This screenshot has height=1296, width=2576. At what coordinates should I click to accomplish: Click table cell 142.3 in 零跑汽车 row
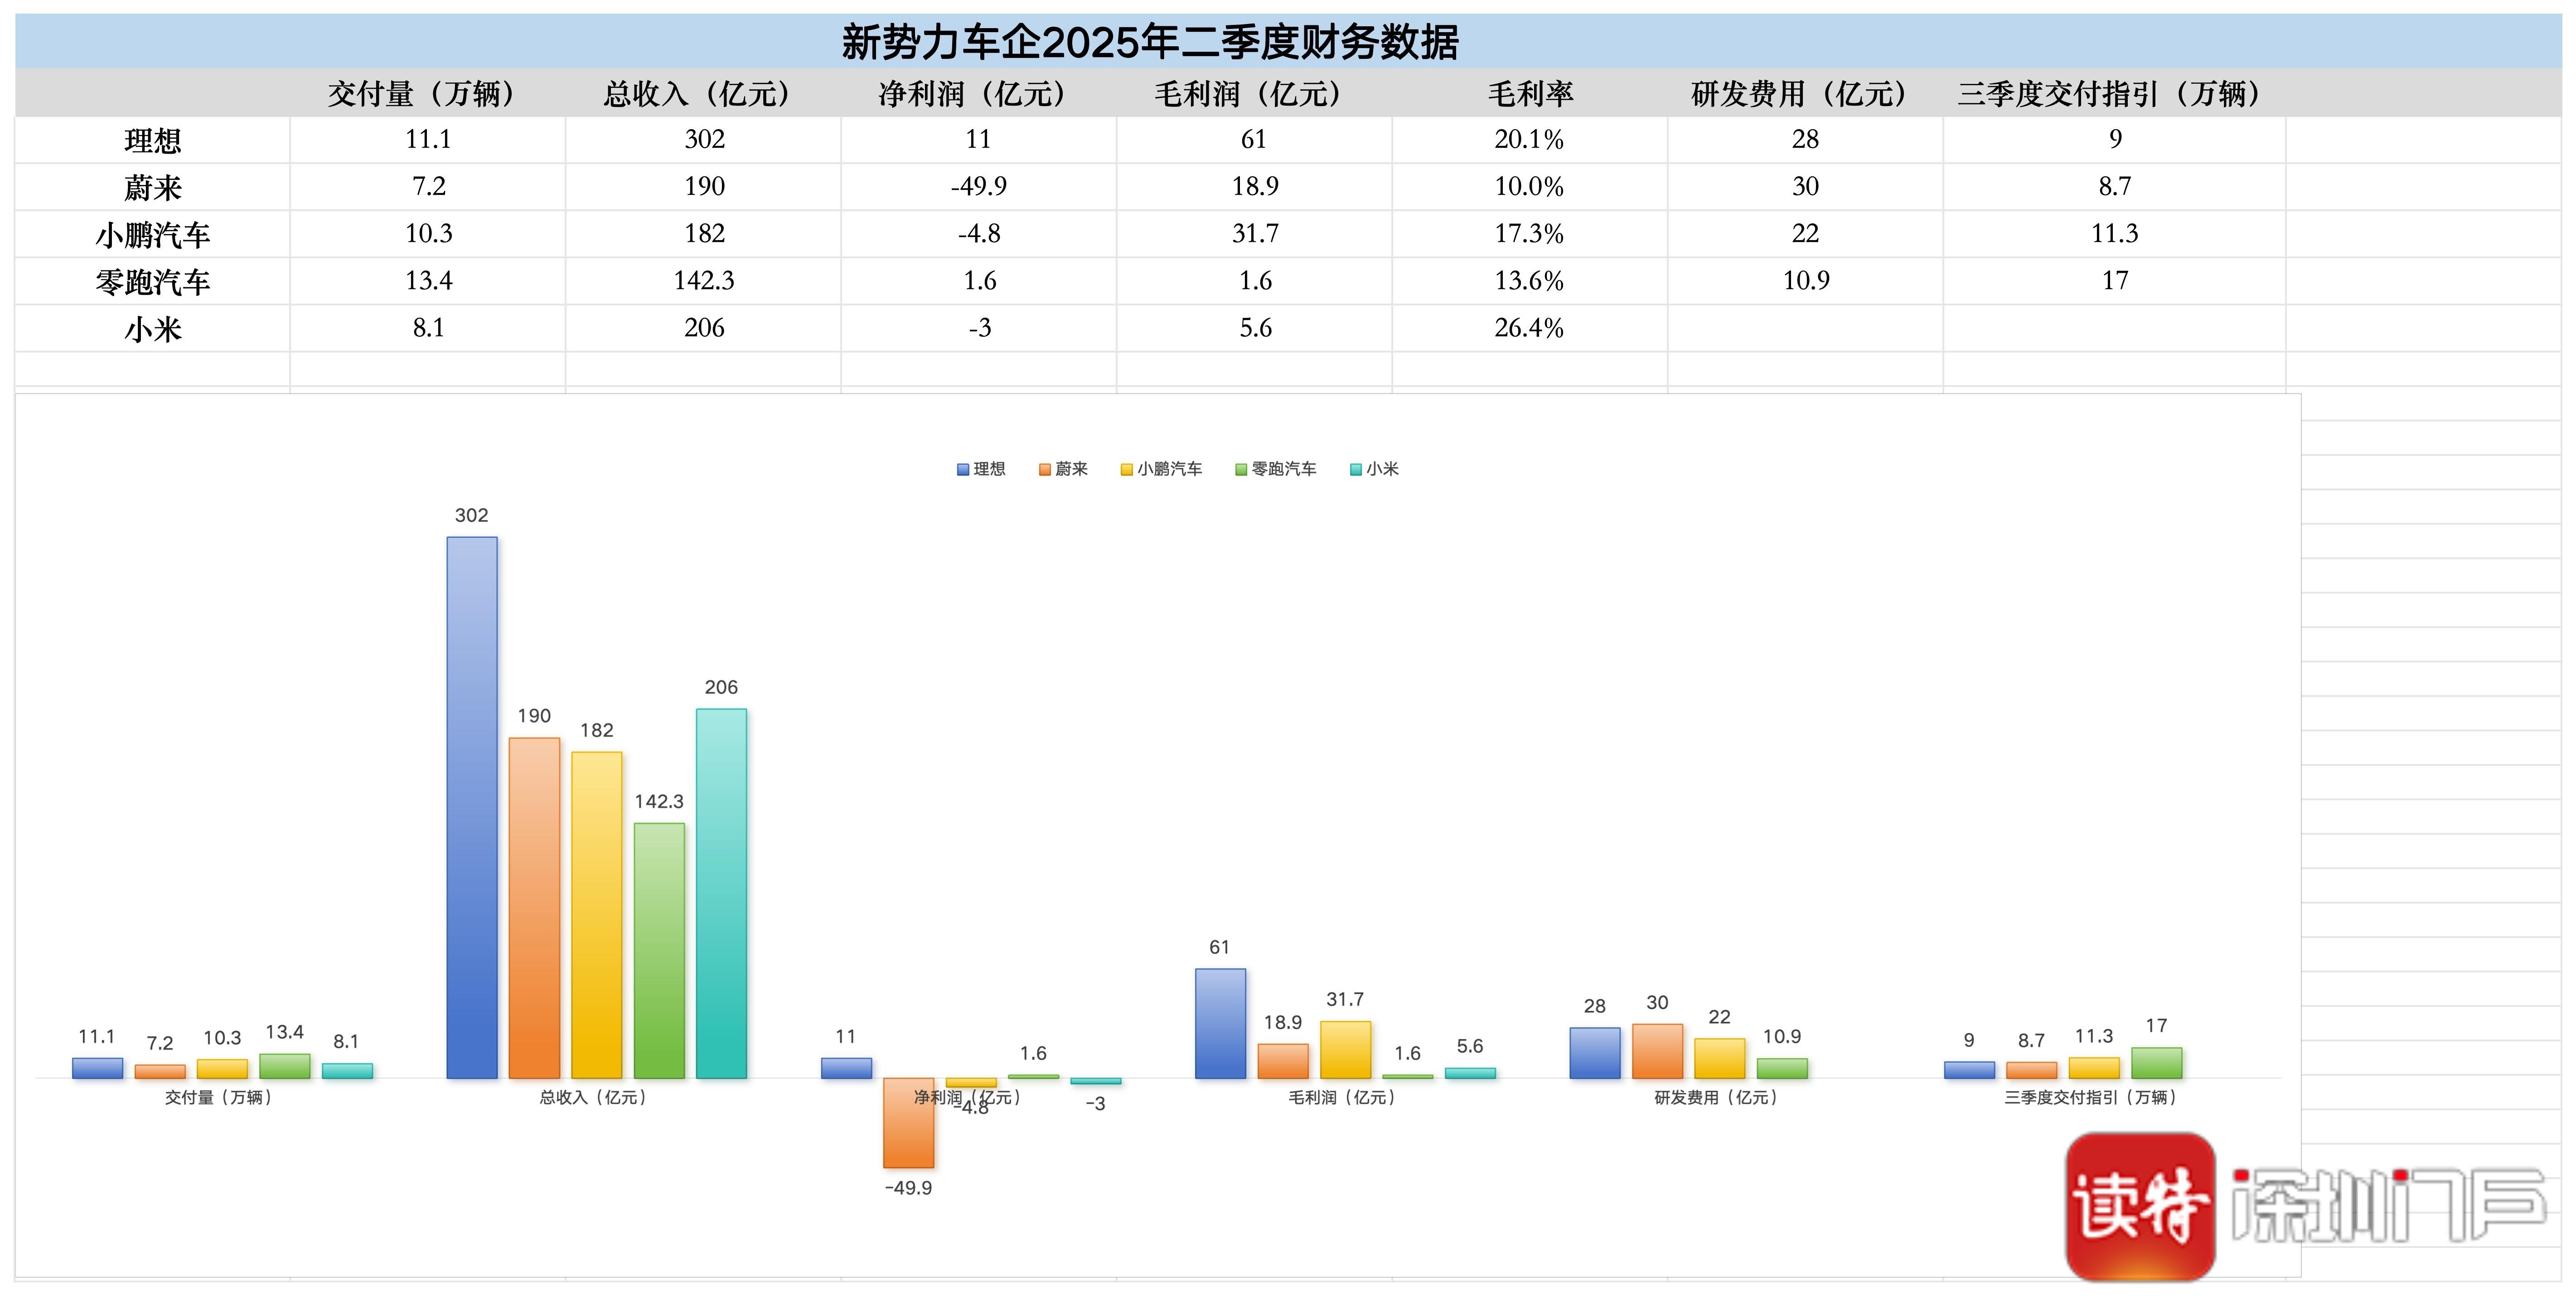tap(703, 281)
